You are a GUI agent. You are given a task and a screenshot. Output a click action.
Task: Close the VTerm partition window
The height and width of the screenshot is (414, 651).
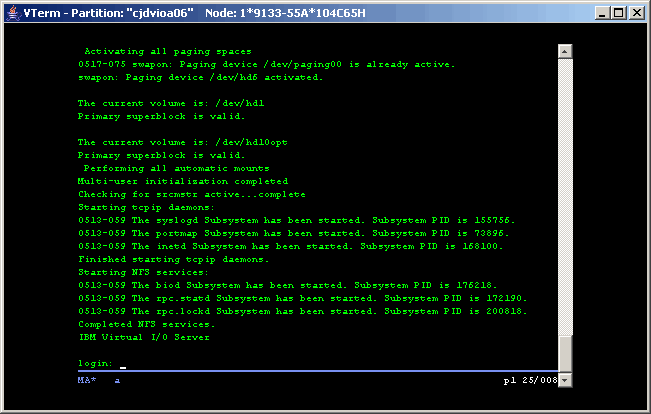(x=635, y=13)
